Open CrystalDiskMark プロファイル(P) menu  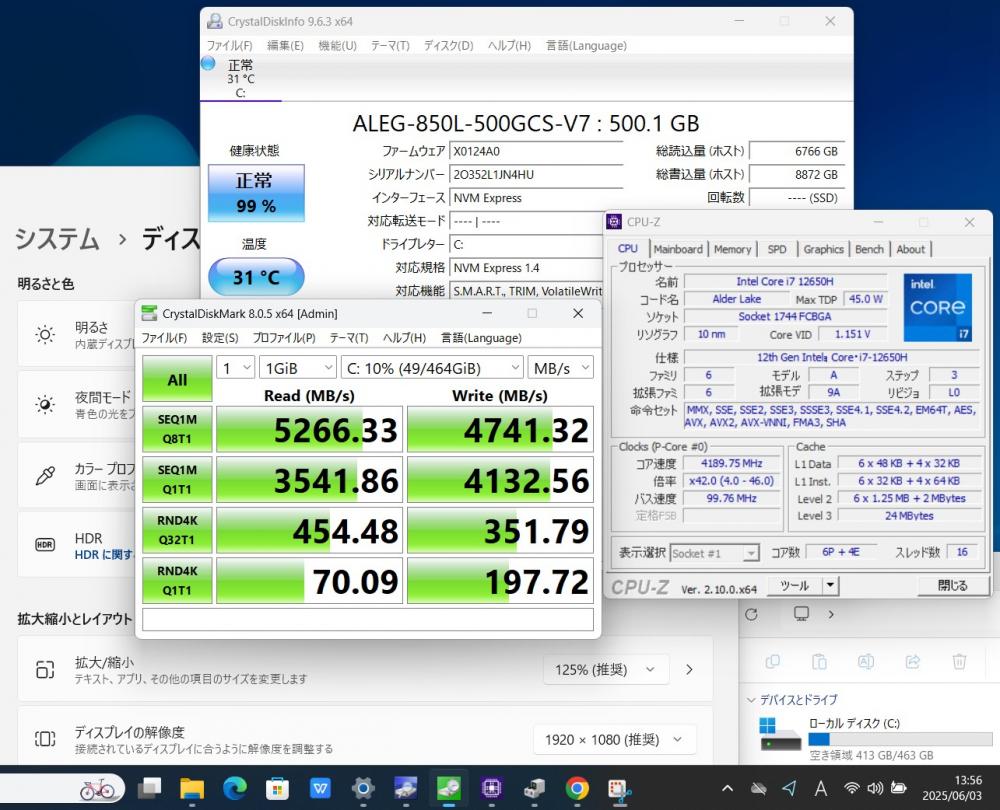[x=284, y=338]
